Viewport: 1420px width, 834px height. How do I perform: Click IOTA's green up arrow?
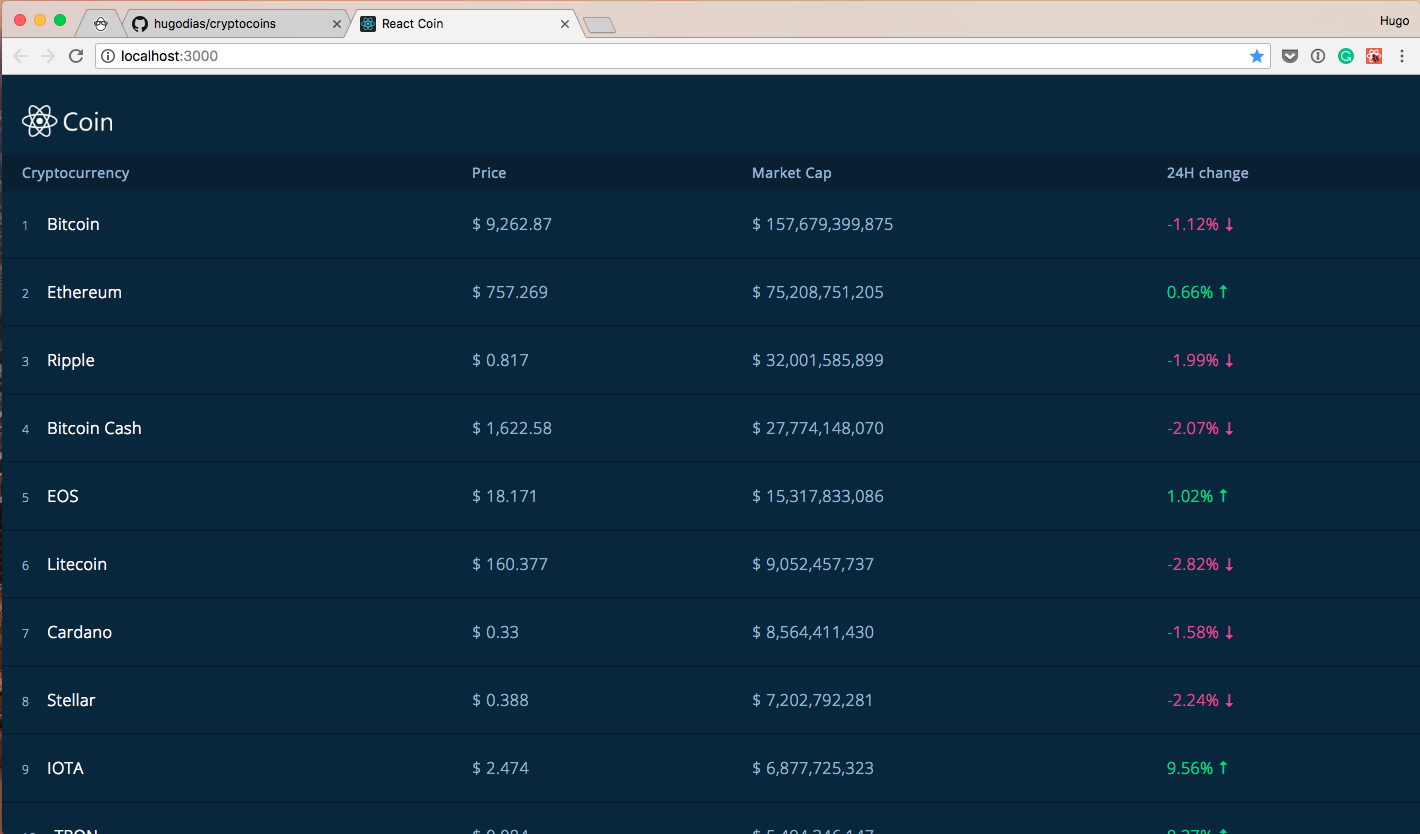(x=1223, y=768)
